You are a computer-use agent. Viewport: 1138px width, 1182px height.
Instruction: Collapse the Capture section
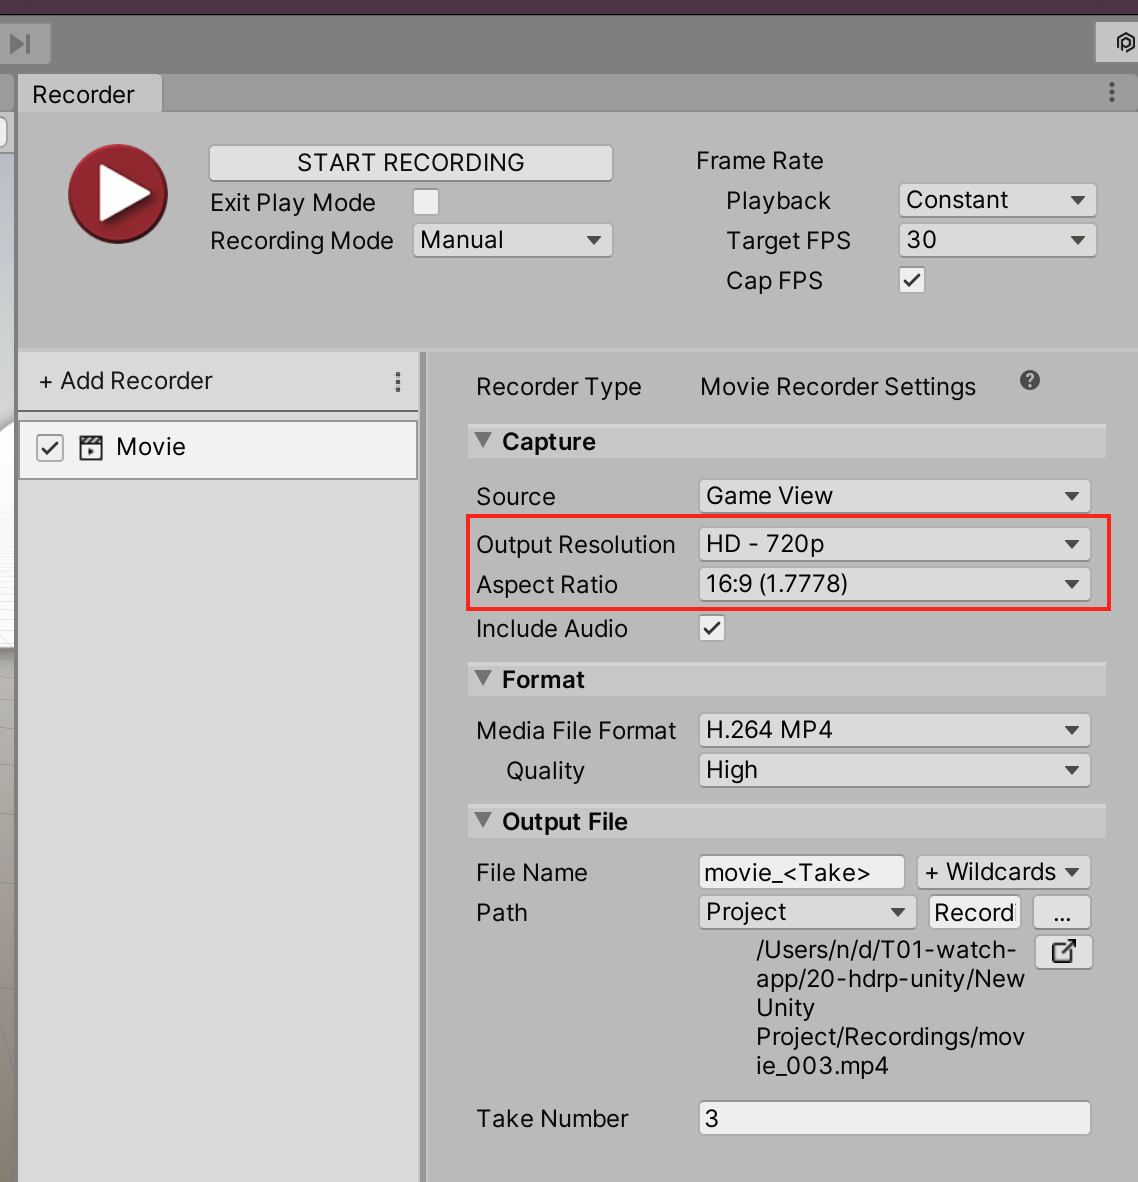483,439
